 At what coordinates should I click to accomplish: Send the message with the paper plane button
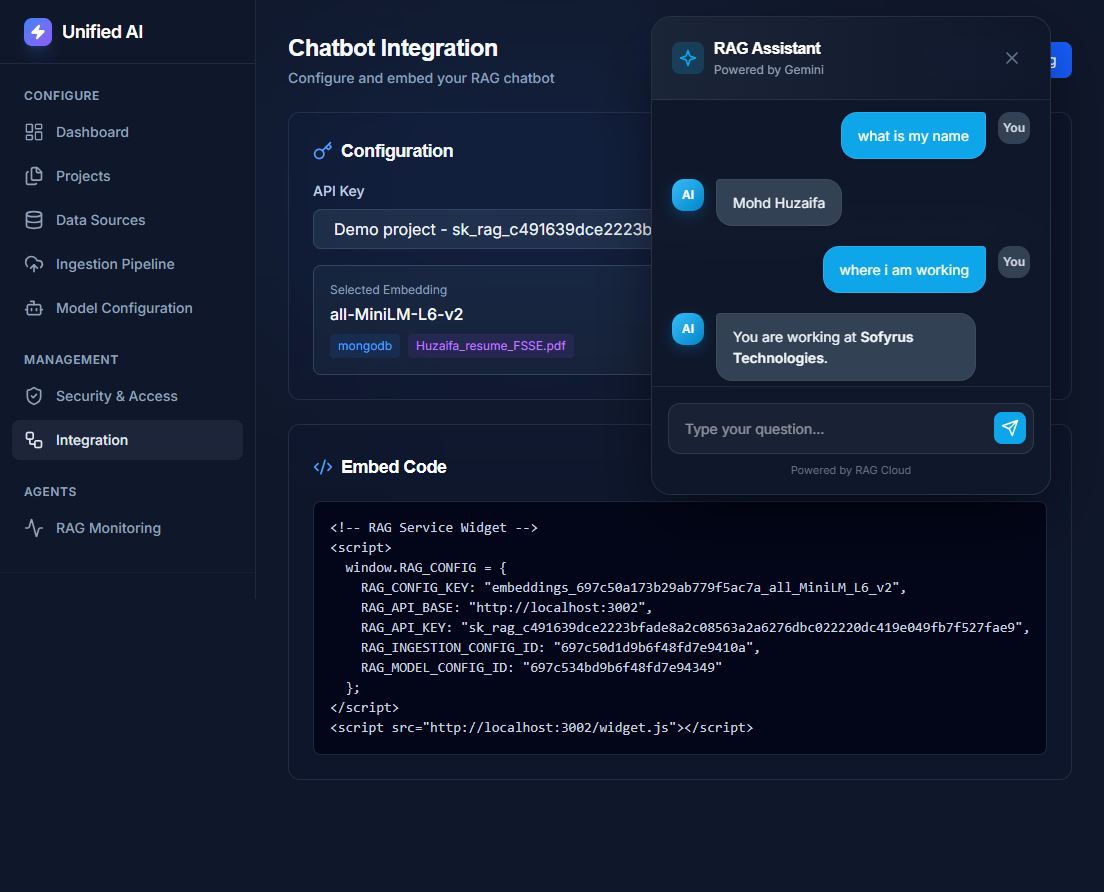[1010, 428]
